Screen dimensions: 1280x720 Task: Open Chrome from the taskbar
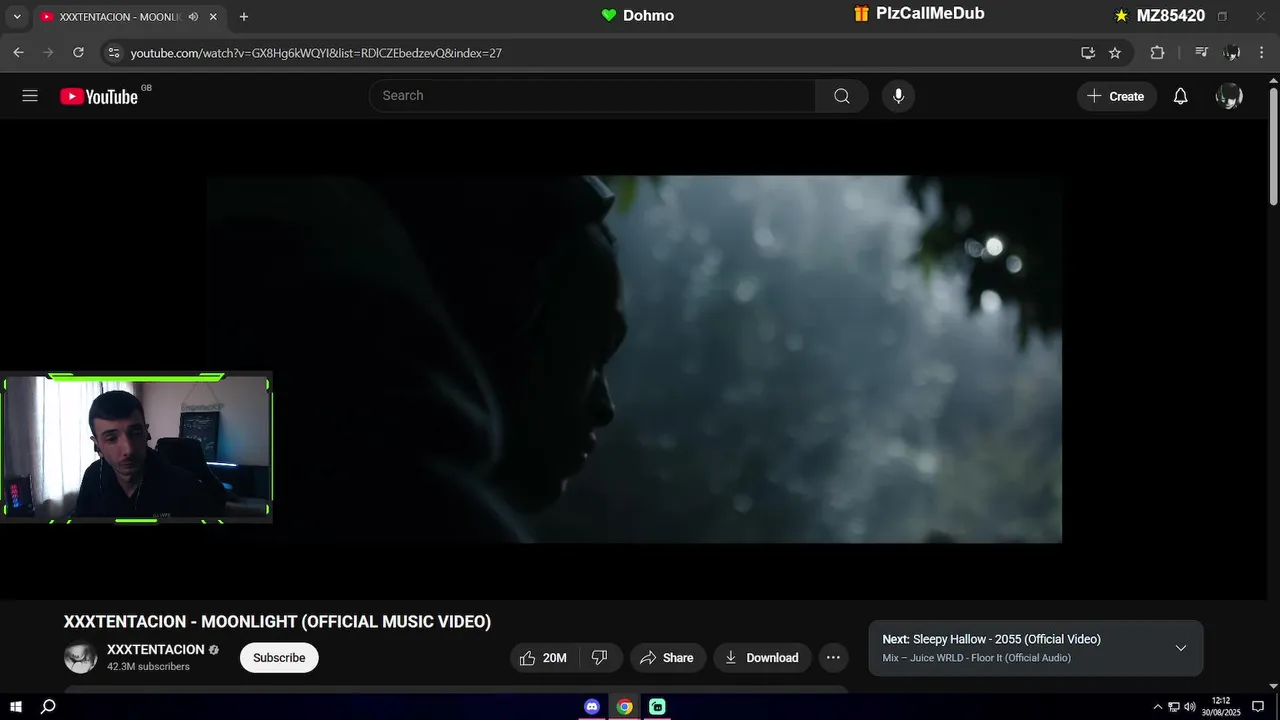(x=624, y=706)
